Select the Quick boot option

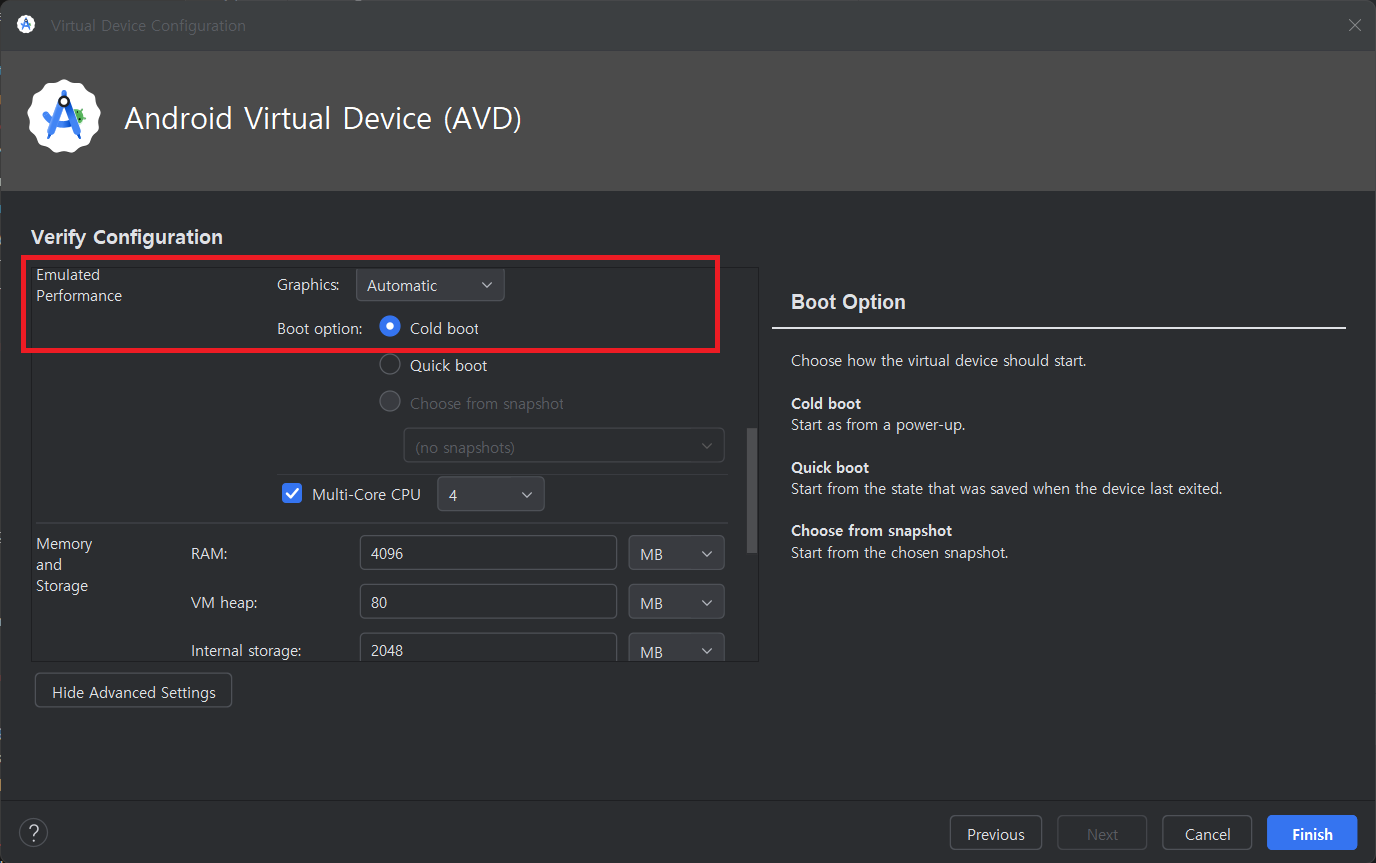390,365
